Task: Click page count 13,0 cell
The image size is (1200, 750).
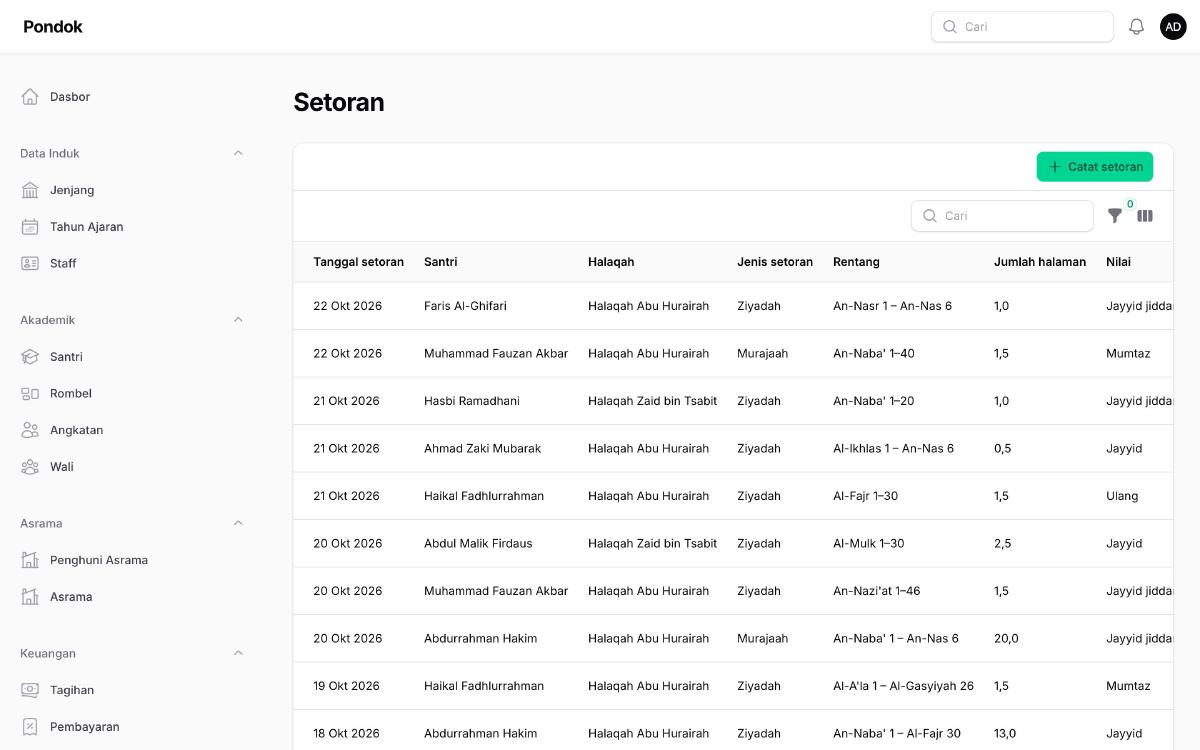Action: [x=1005, y=734]
